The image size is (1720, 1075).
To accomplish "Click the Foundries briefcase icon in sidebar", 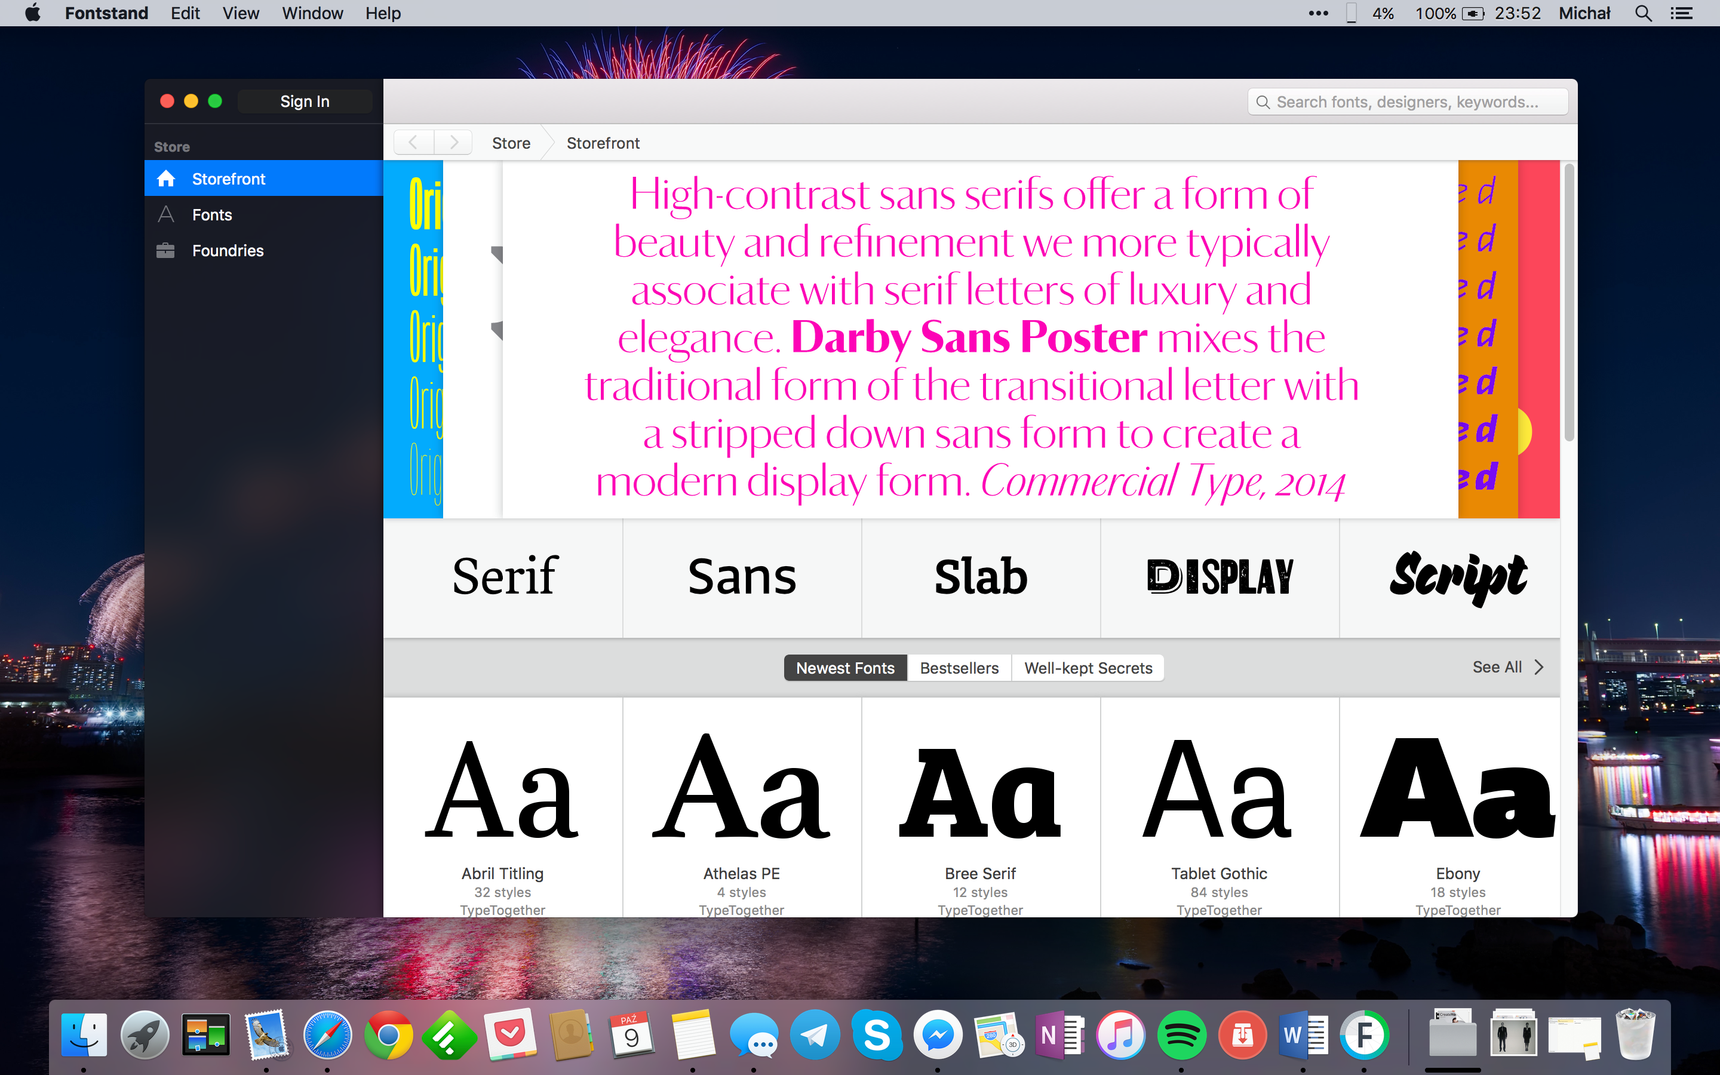I will [166, 251].
